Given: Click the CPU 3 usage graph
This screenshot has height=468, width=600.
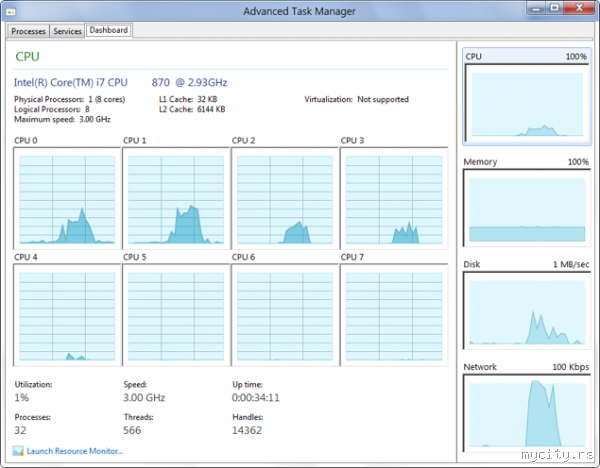Looking at the screenshot, I should pos(394,199).
